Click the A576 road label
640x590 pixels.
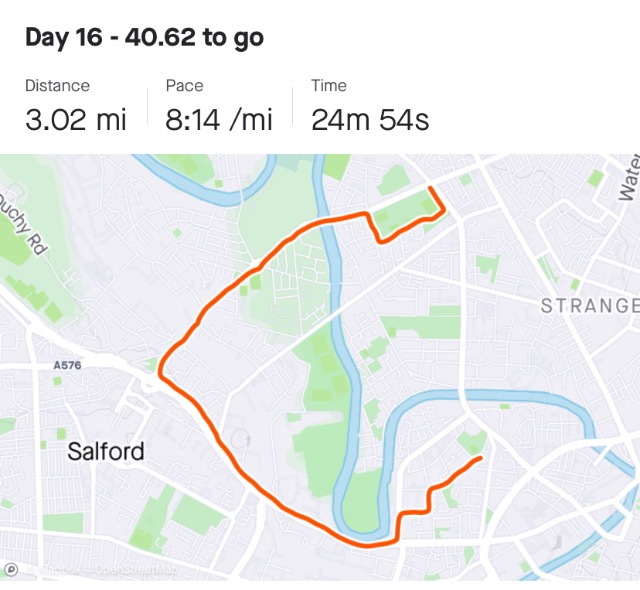coord(67,365)
